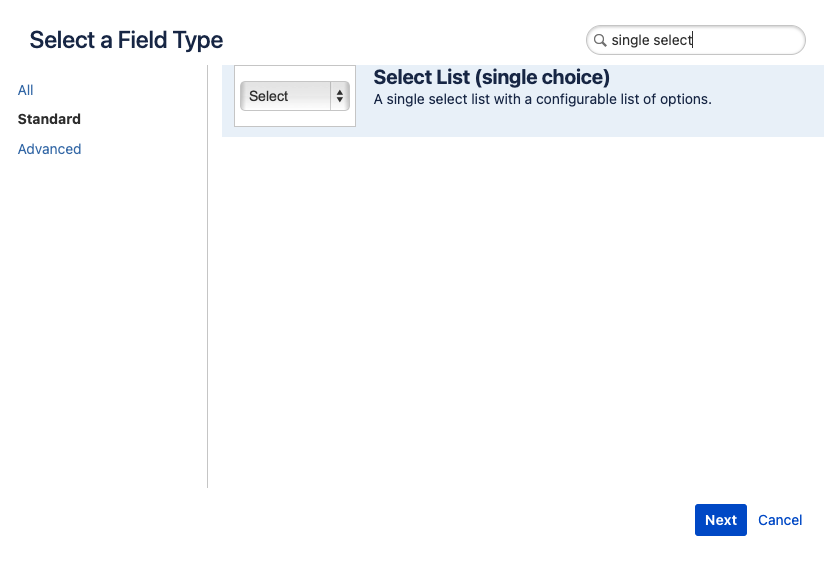
Task: Click the word 'single' in search field
Action: pyautogui.click(x=629, y=40)
